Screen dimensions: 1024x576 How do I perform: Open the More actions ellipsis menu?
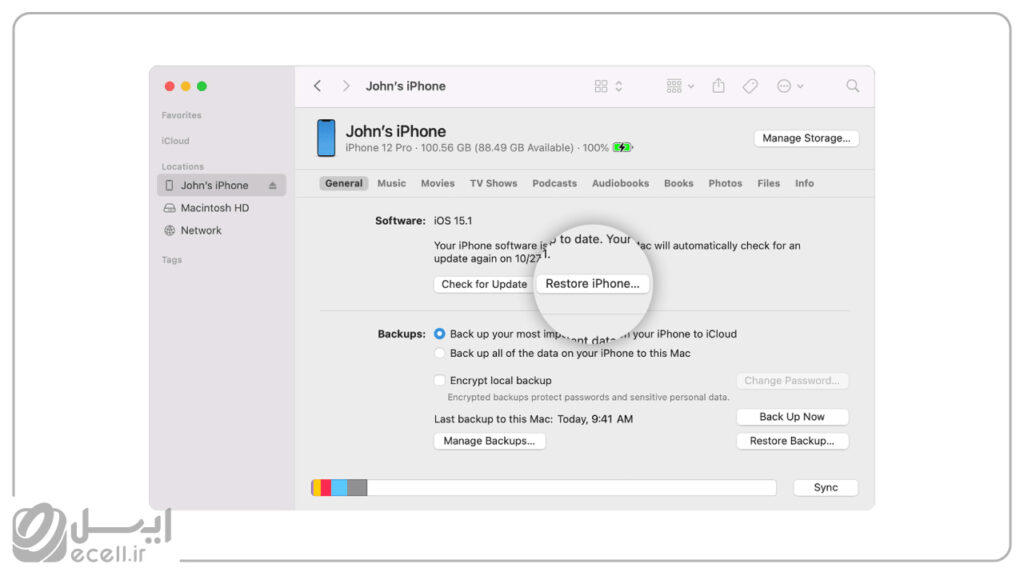click(790, 86)
